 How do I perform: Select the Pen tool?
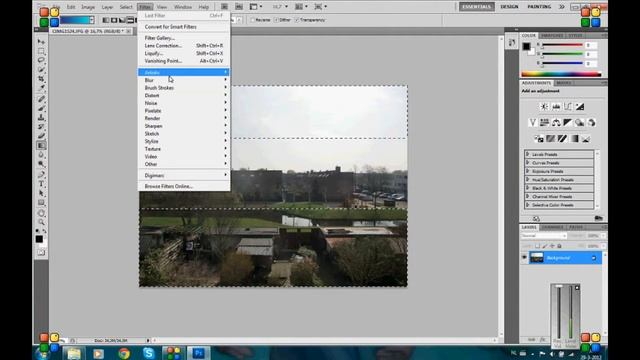pyautogui.click(x=41, y=175)
